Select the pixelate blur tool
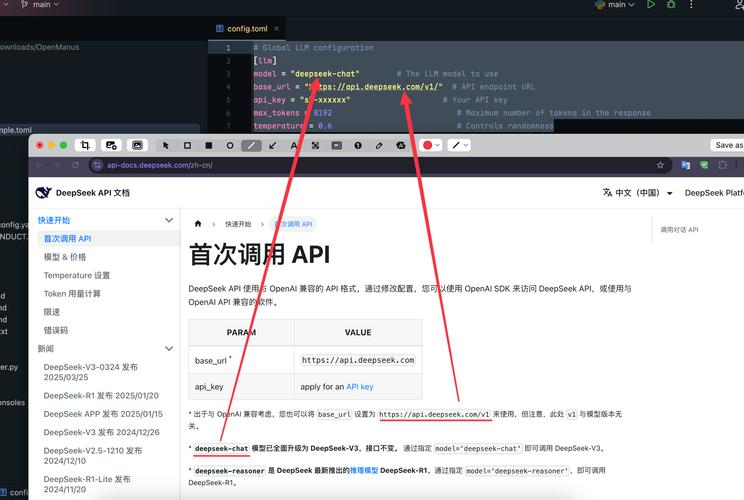This screenshot has width=744, height=500. (x=315, y=145)
